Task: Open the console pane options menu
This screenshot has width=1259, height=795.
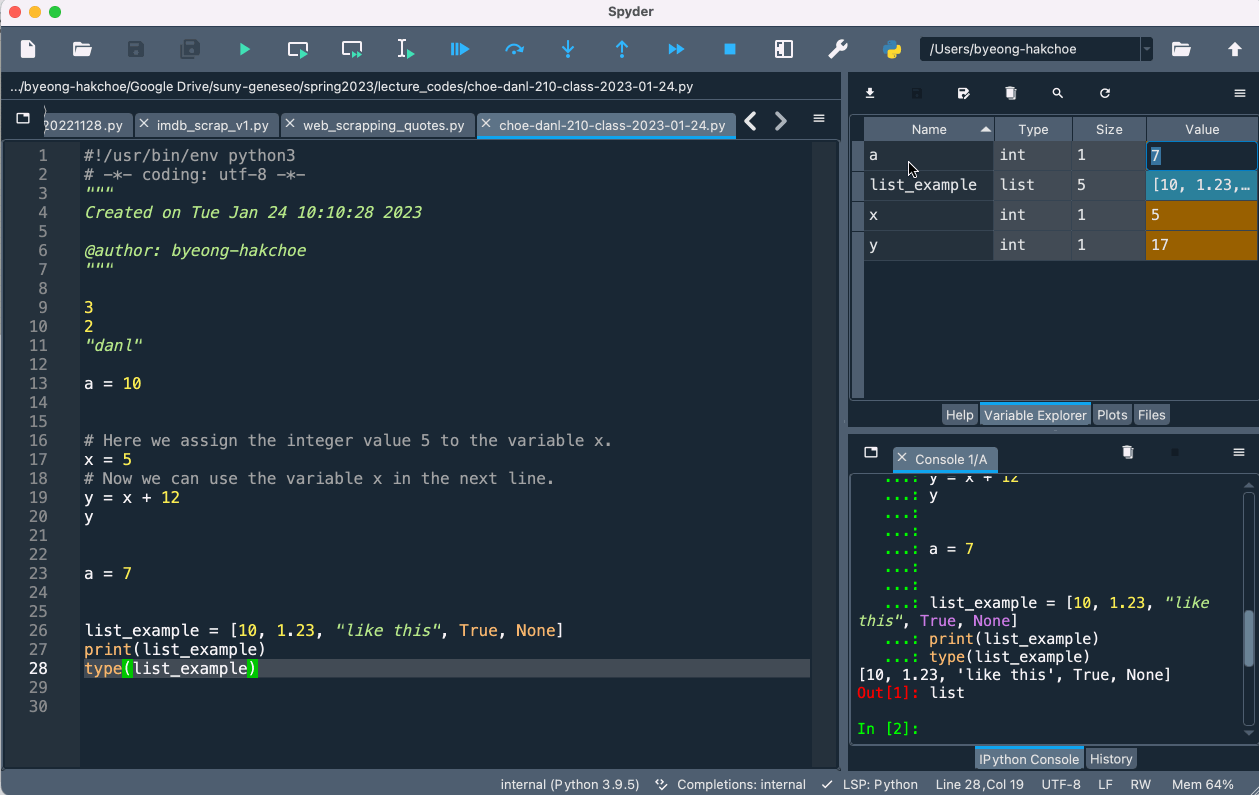Action: point(1239,452)
